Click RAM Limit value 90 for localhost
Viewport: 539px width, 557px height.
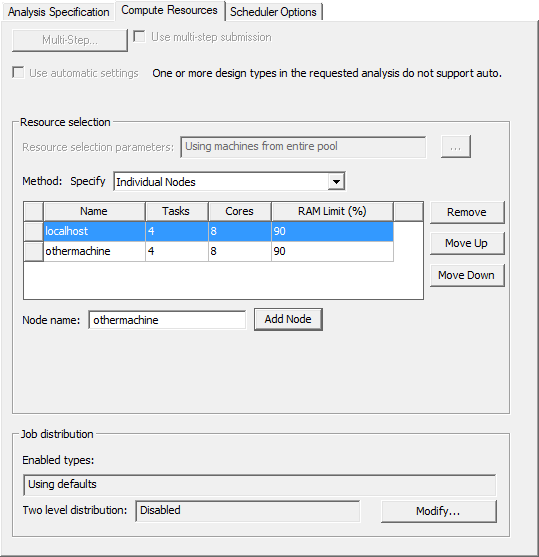332,231
